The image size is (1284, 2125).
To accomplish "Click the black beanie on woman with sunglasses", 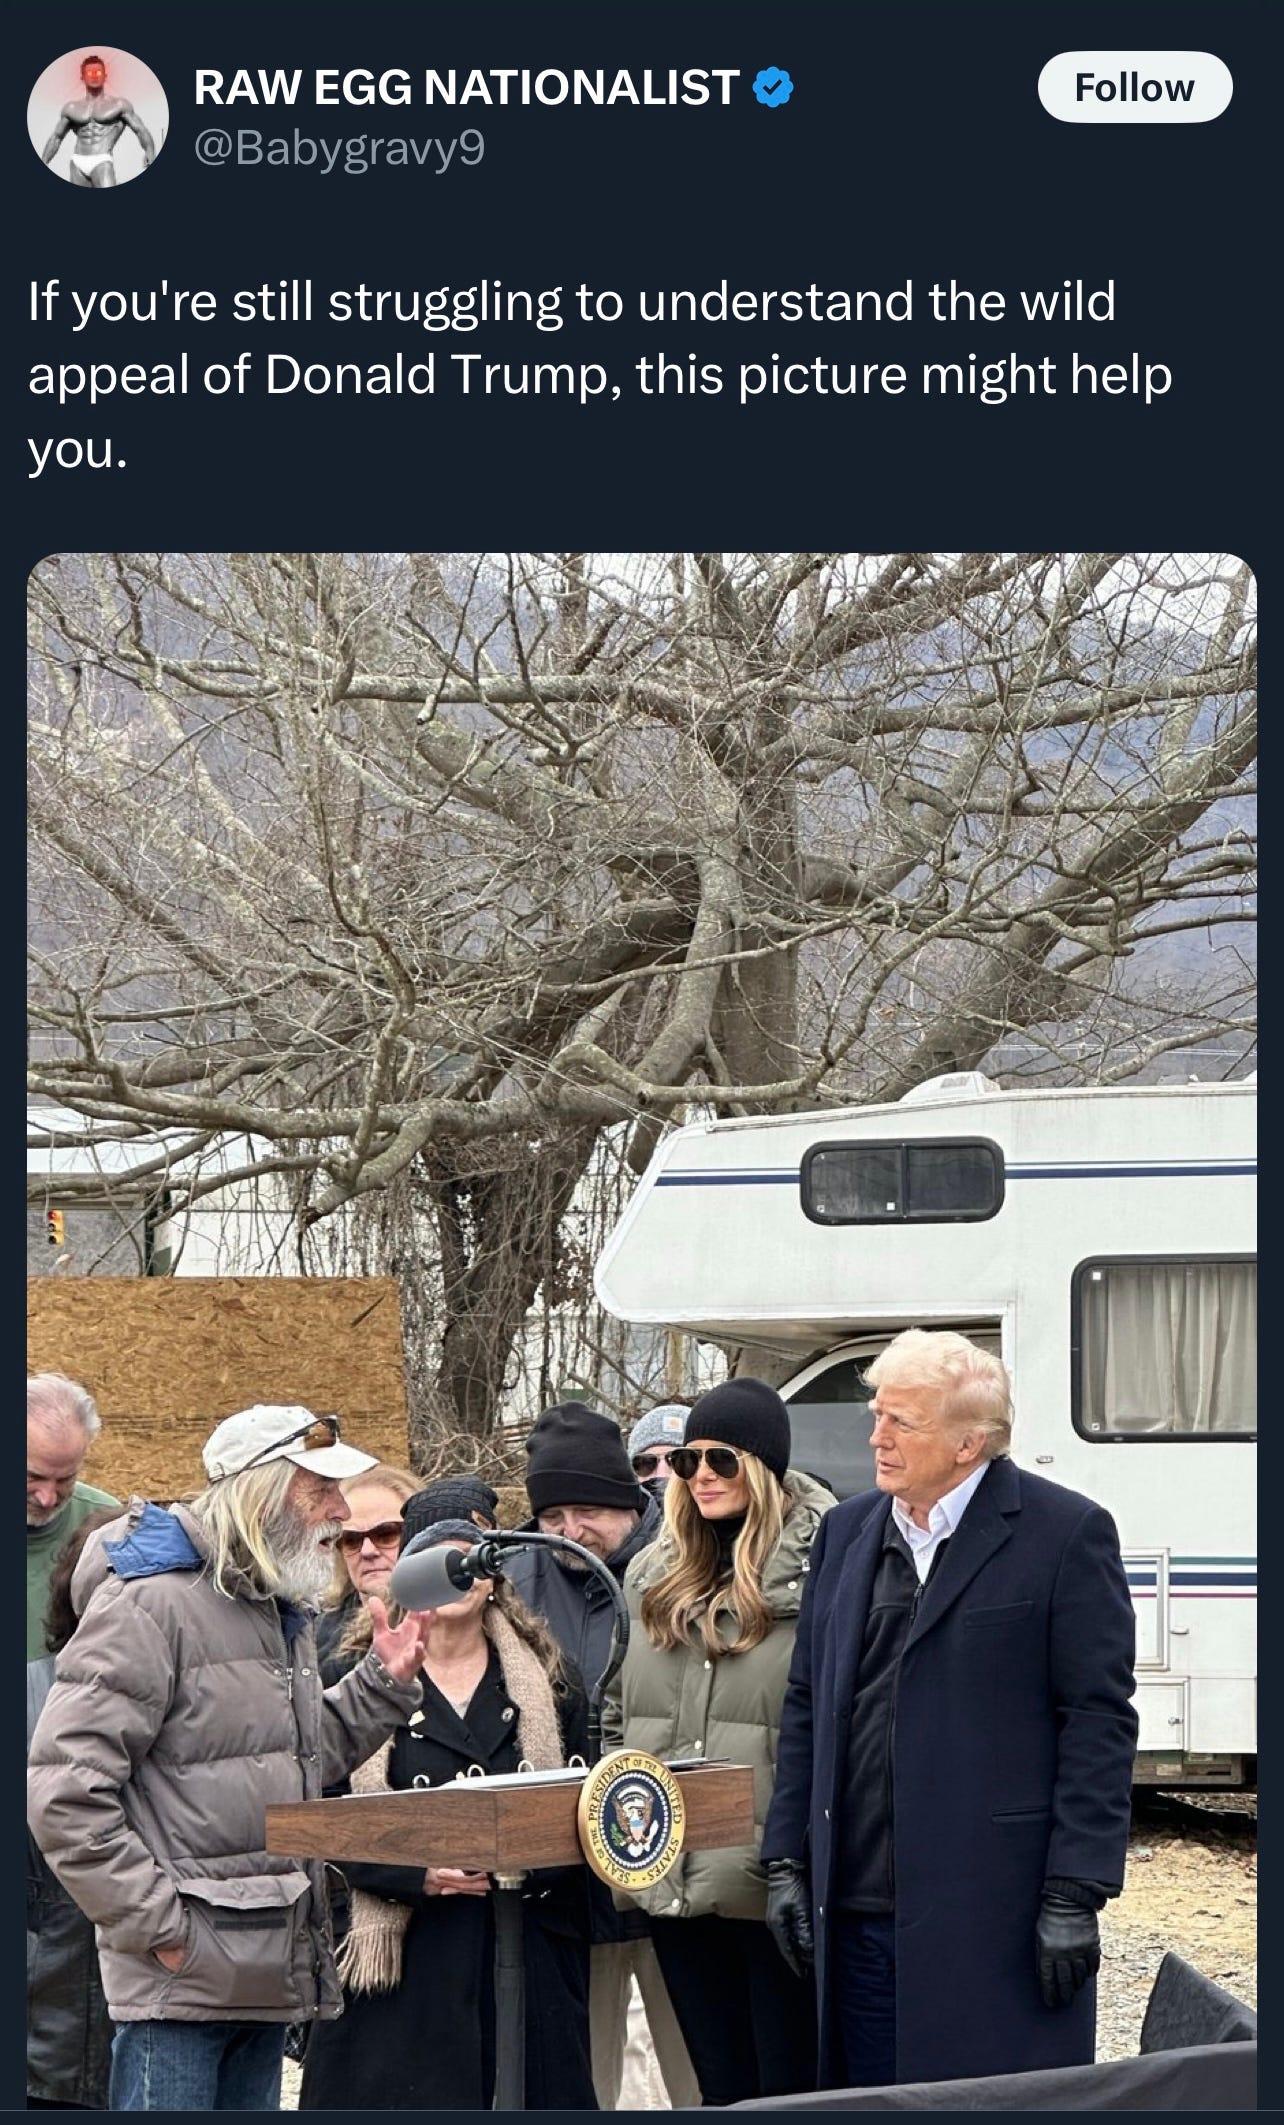I will (x=738, y=1423).
